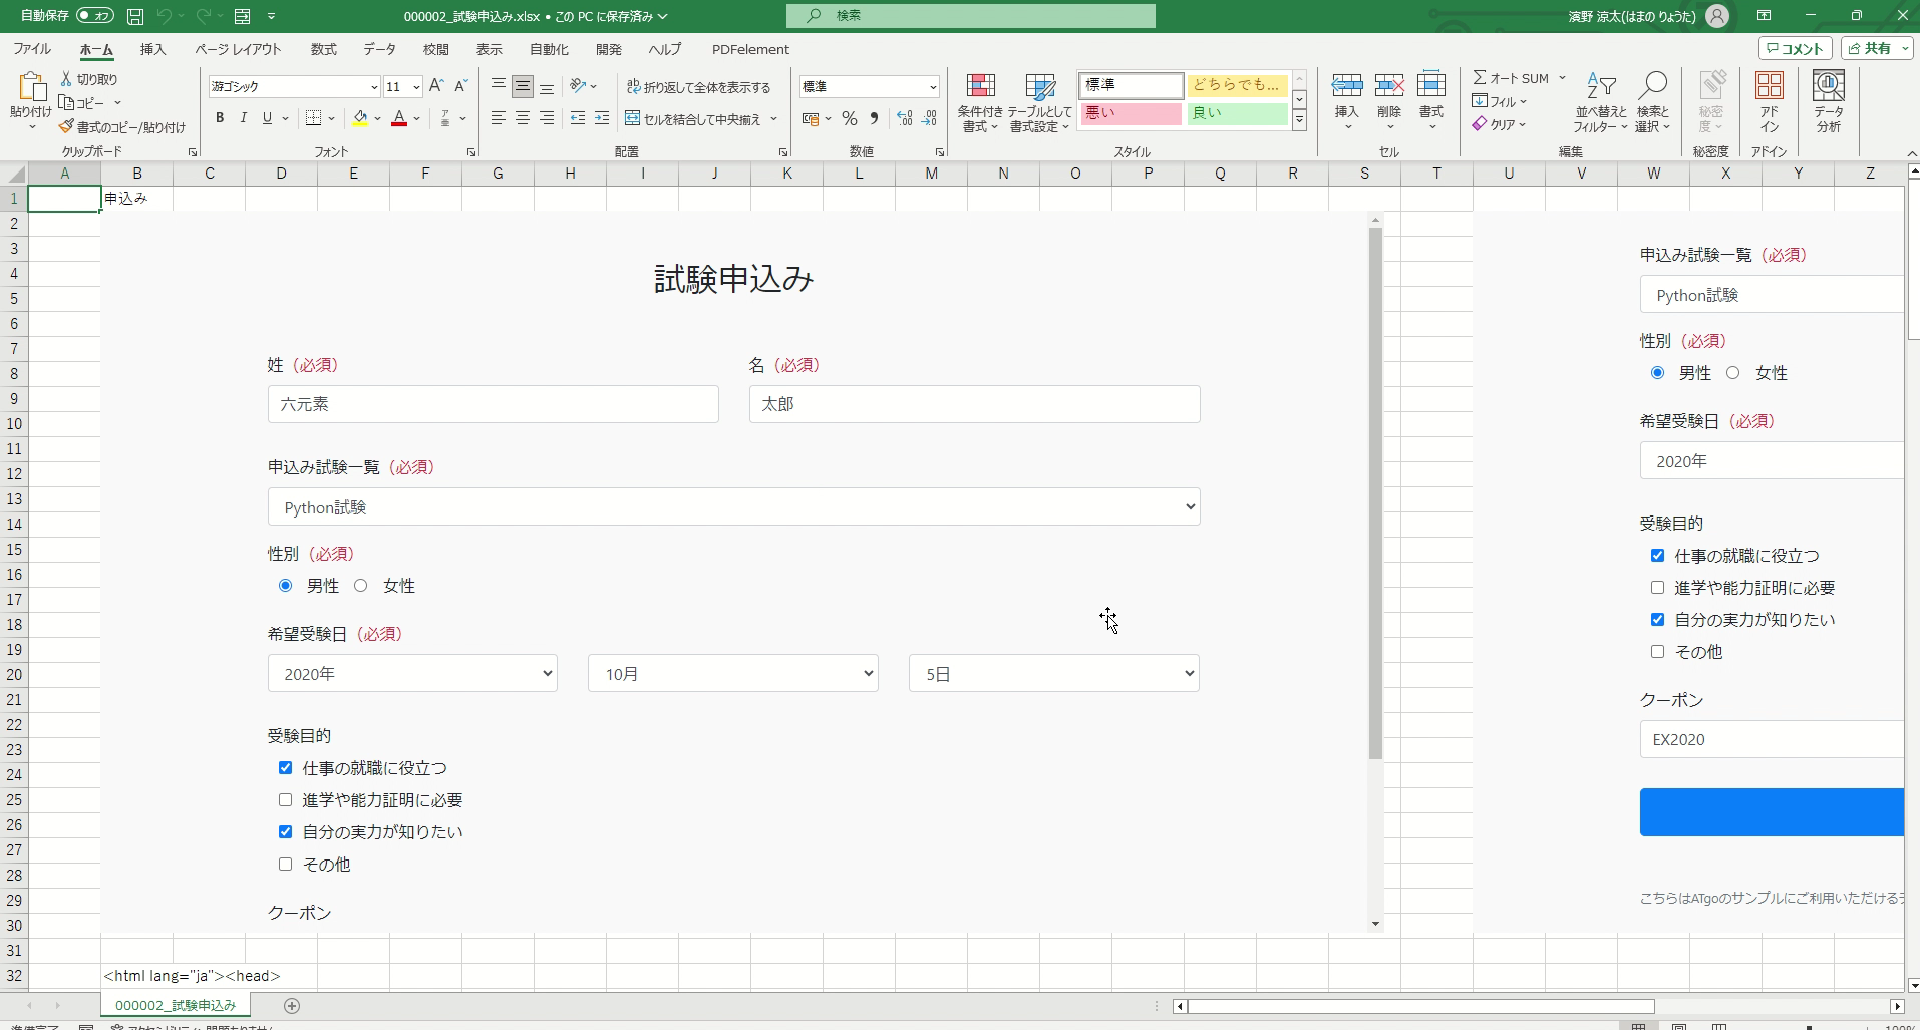Click the Add-ins icon
This screenshot has width=1920, height=1030.
point(1769,86)
